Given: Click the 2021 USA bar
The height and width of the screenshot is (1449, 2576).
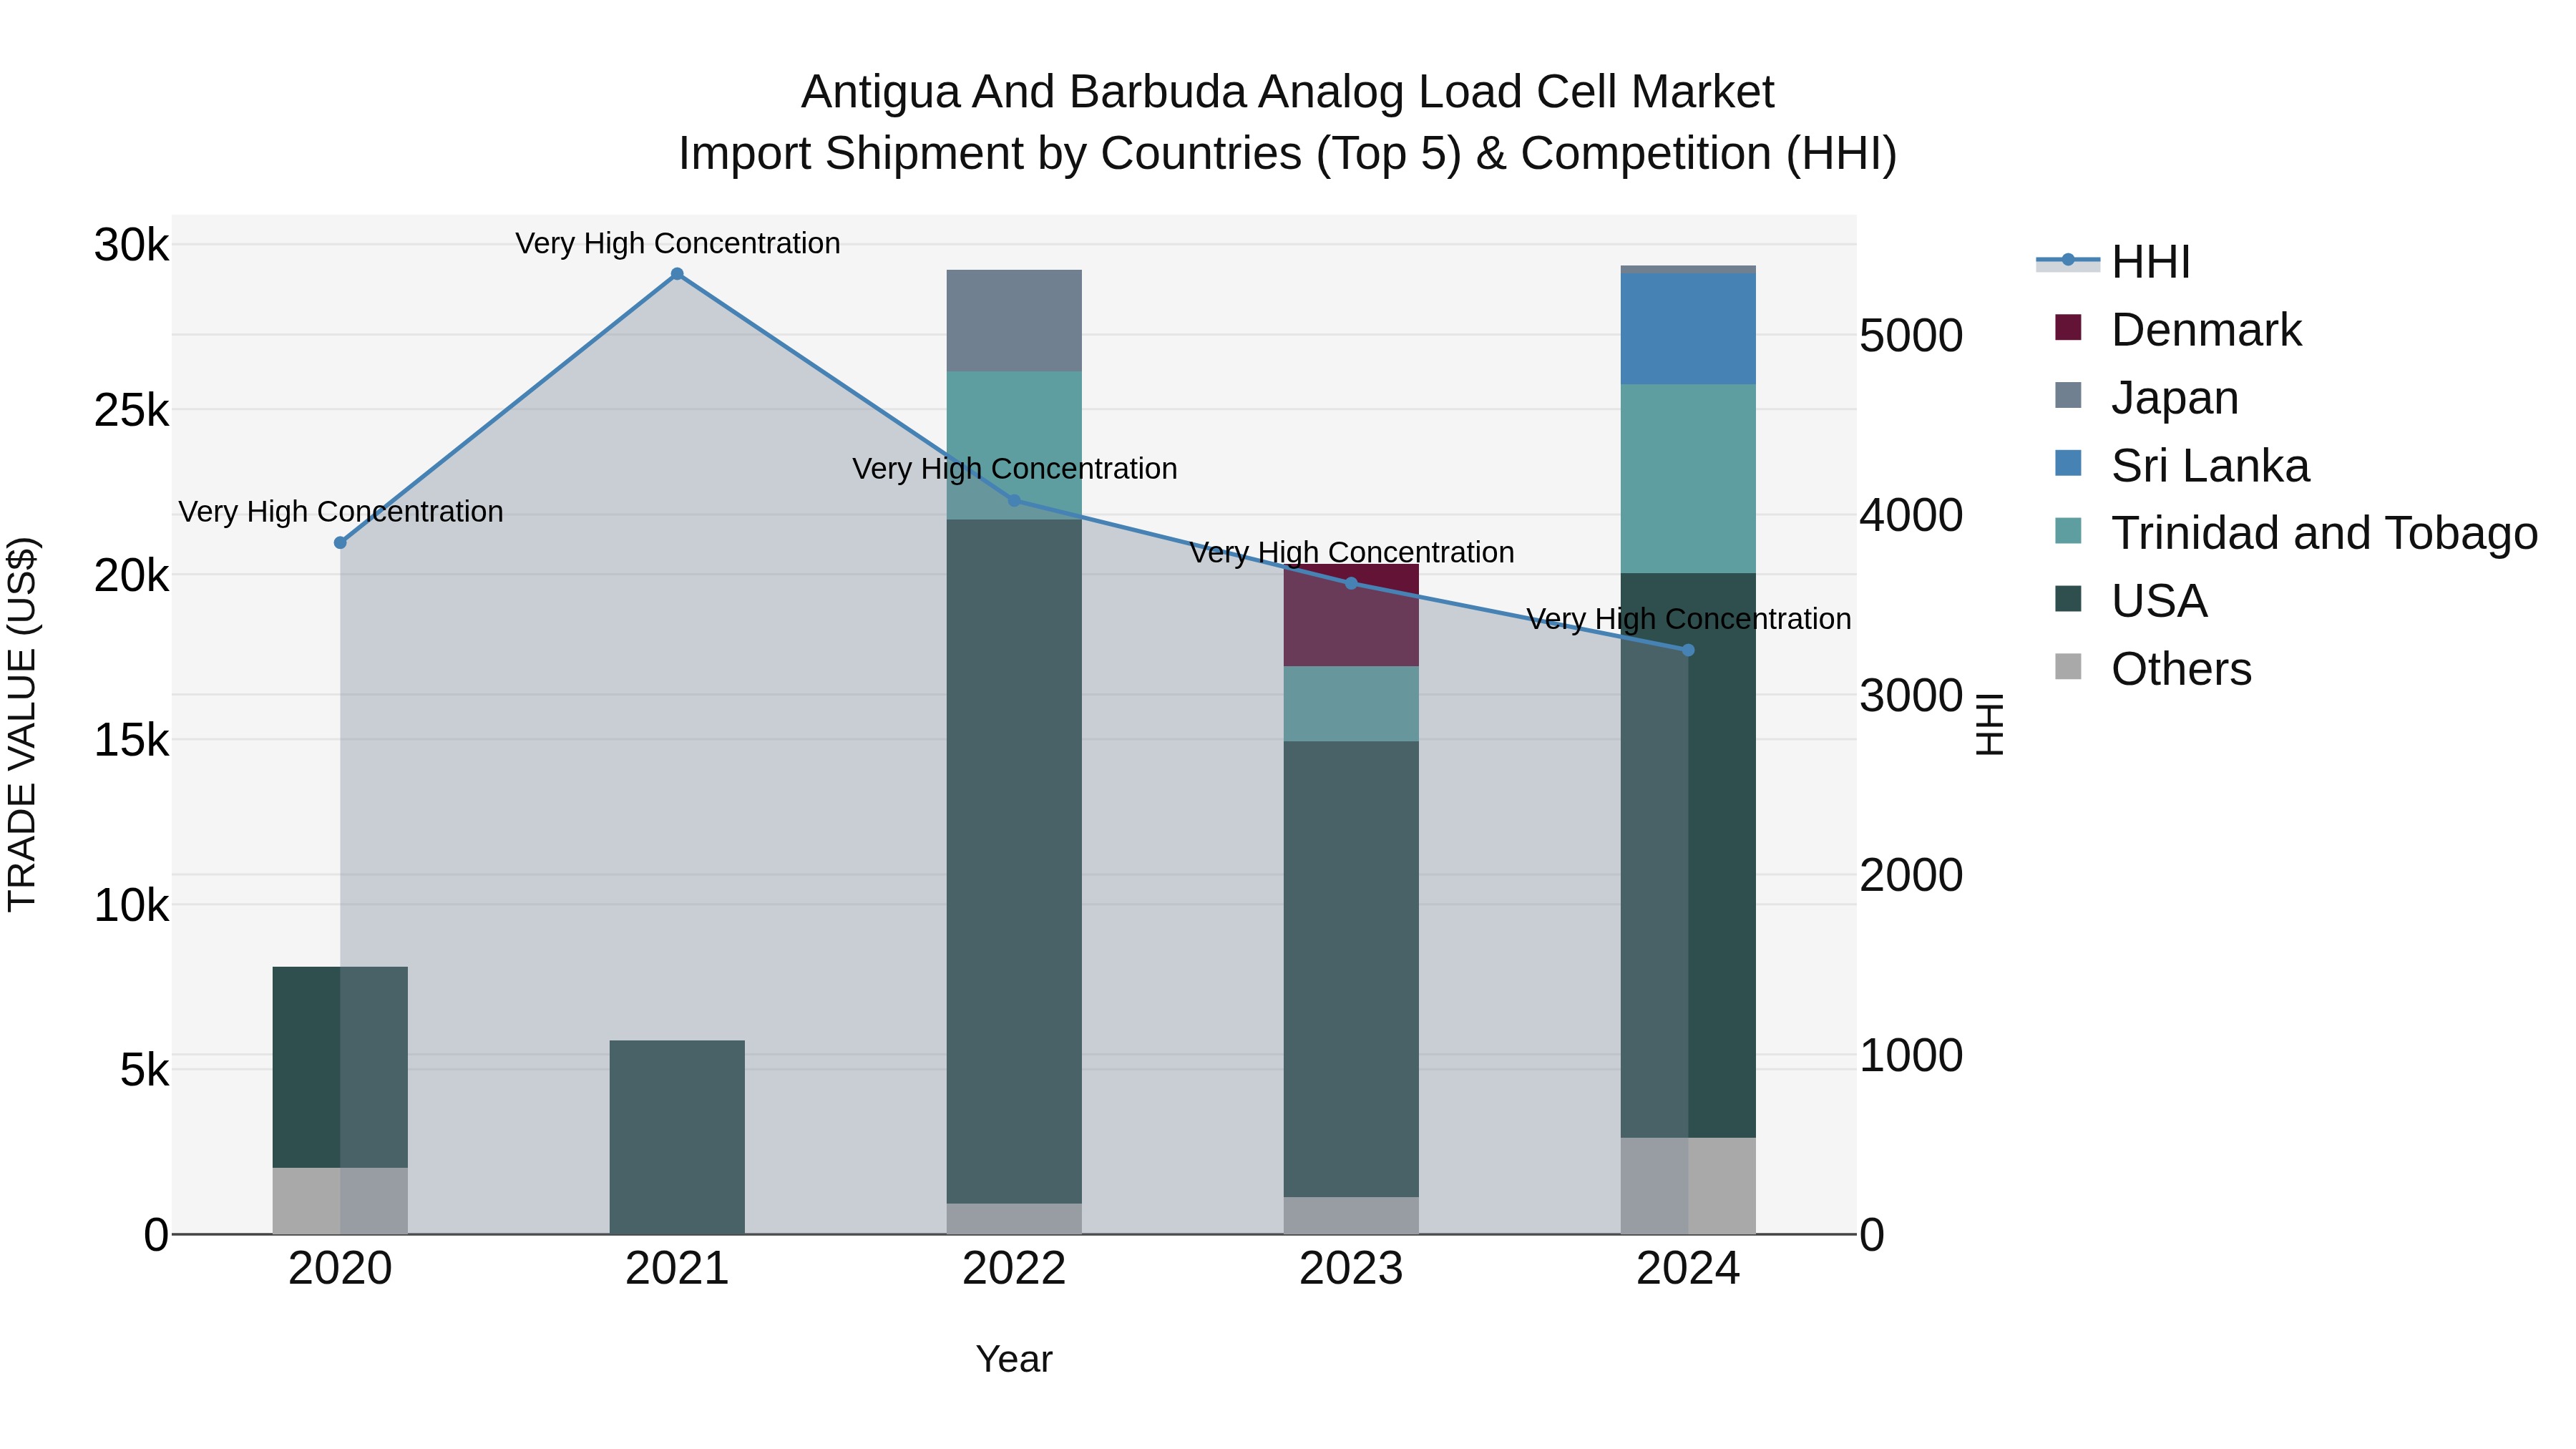Looking at the screenshot, I should click(677, 1137).
